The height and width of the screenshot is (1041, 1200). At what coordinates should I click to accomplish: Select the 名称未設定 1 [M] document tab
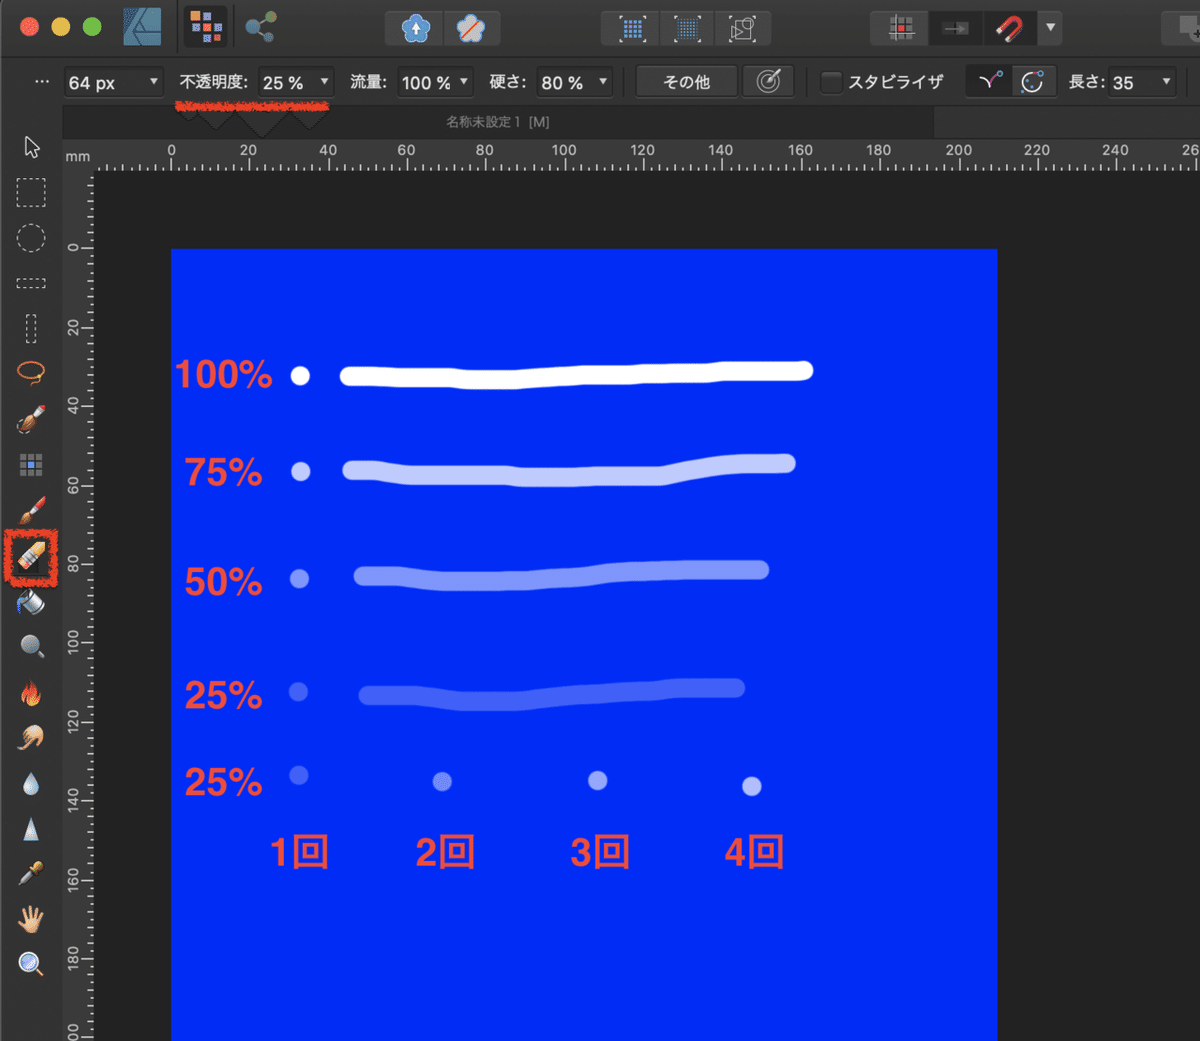pyautogui.click(x=498, y=122)
